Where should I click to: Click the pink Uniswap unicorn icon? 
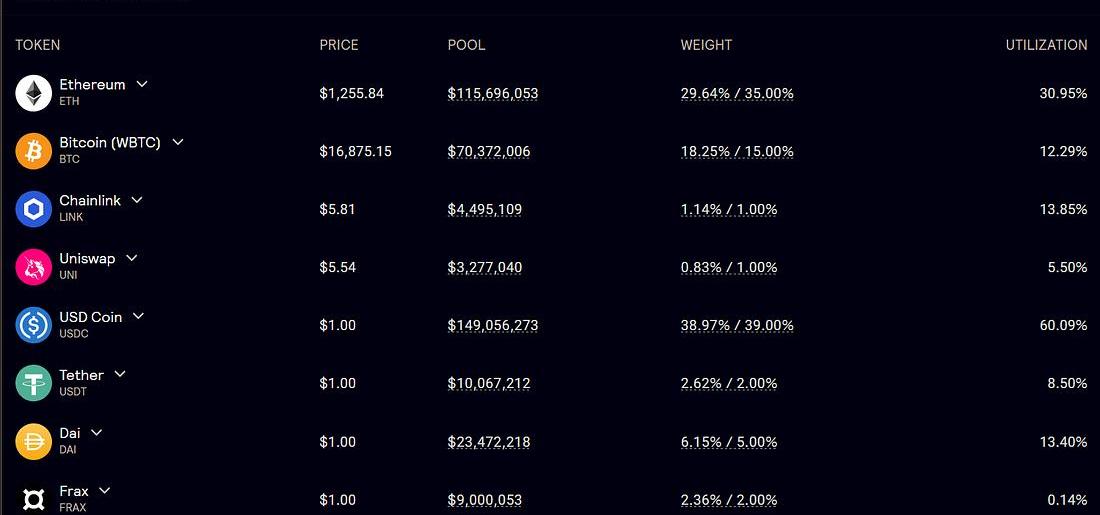coord(34,267)
